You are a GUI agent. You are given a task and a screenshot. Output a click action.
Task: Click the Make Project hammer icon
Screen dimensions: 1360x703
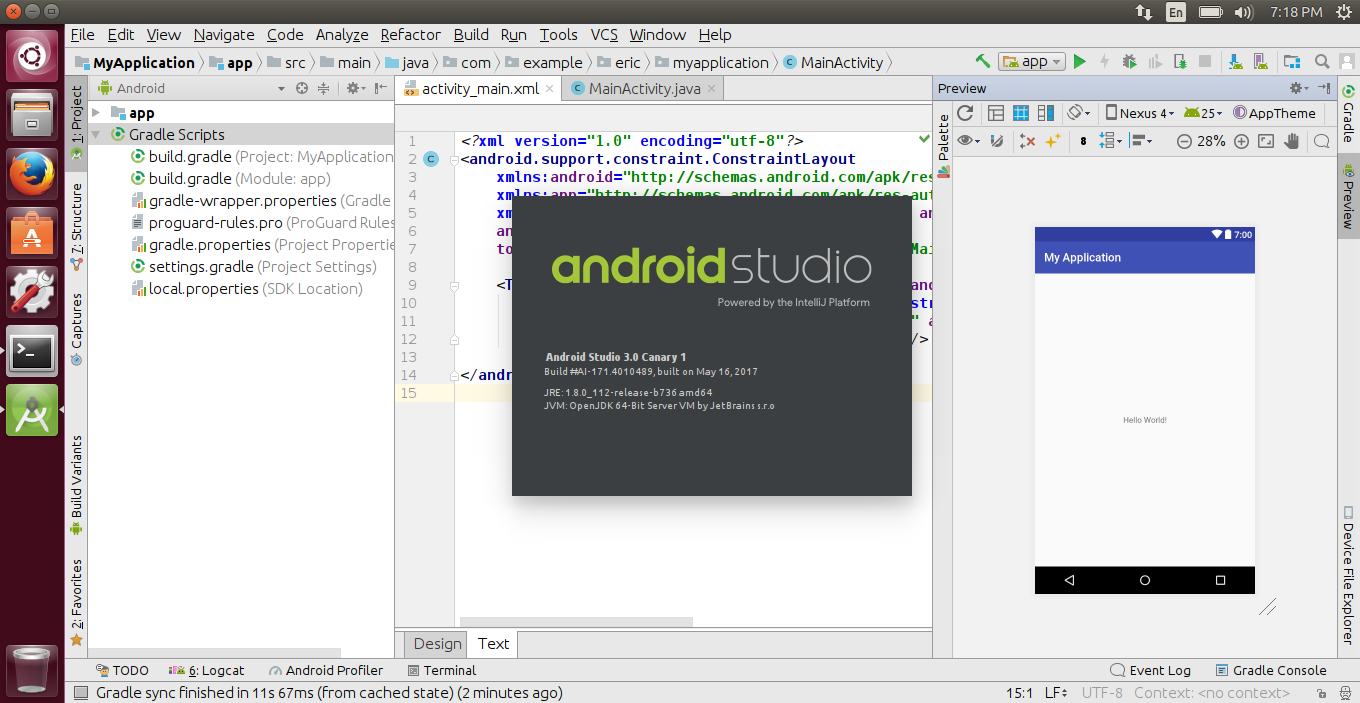click(x=983, y=61)
